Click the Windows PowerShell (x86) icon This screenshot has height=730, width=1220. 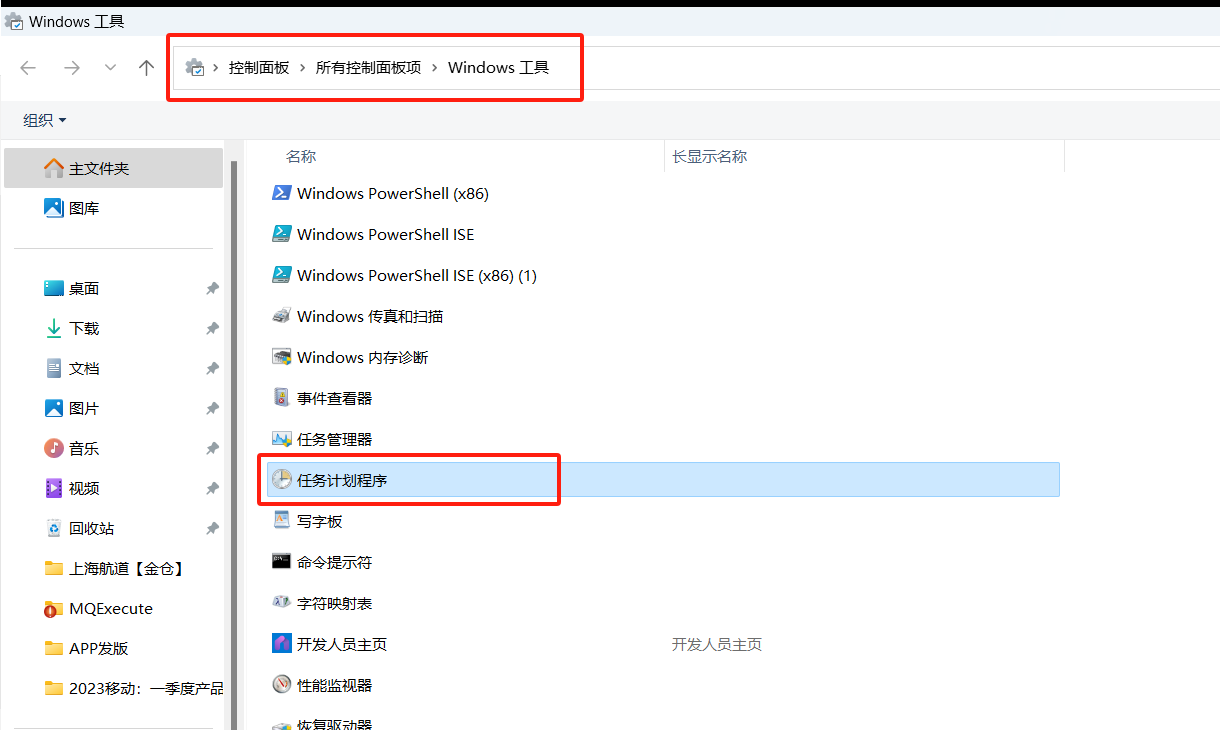pos(282,193)
